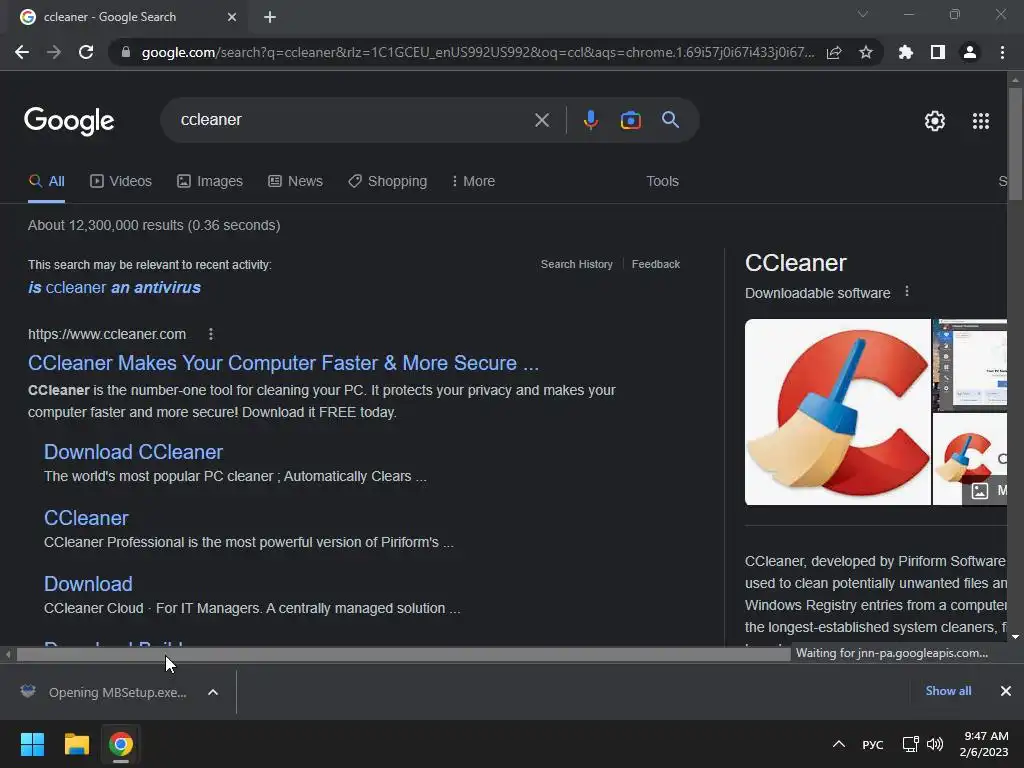Close the downloads bar
Viewport: 1024px width, 768px height.
click(x=1006, y=691)
